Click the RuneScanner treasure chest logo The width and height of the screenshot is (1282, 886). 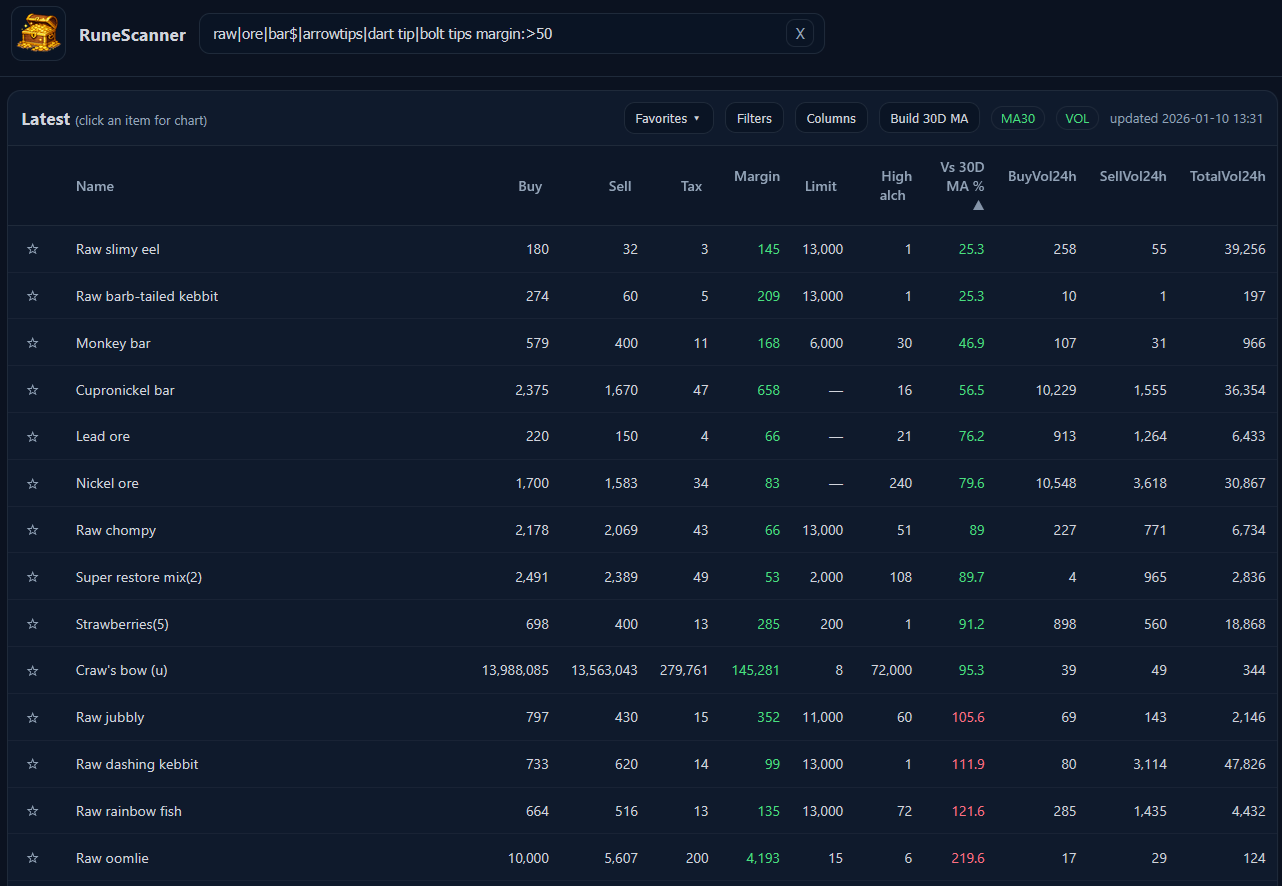(x=38, y=34)
